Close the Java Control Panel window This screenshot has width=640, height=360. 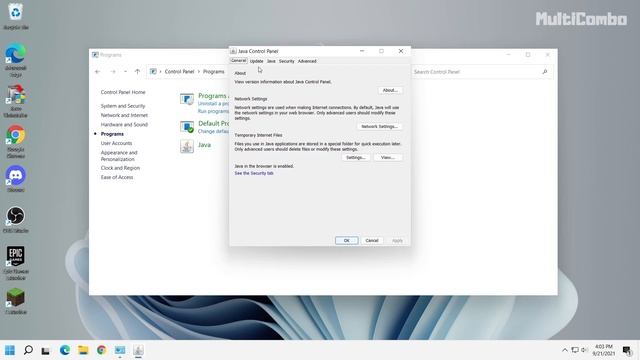pyautogui.click(x=400, y=51)
